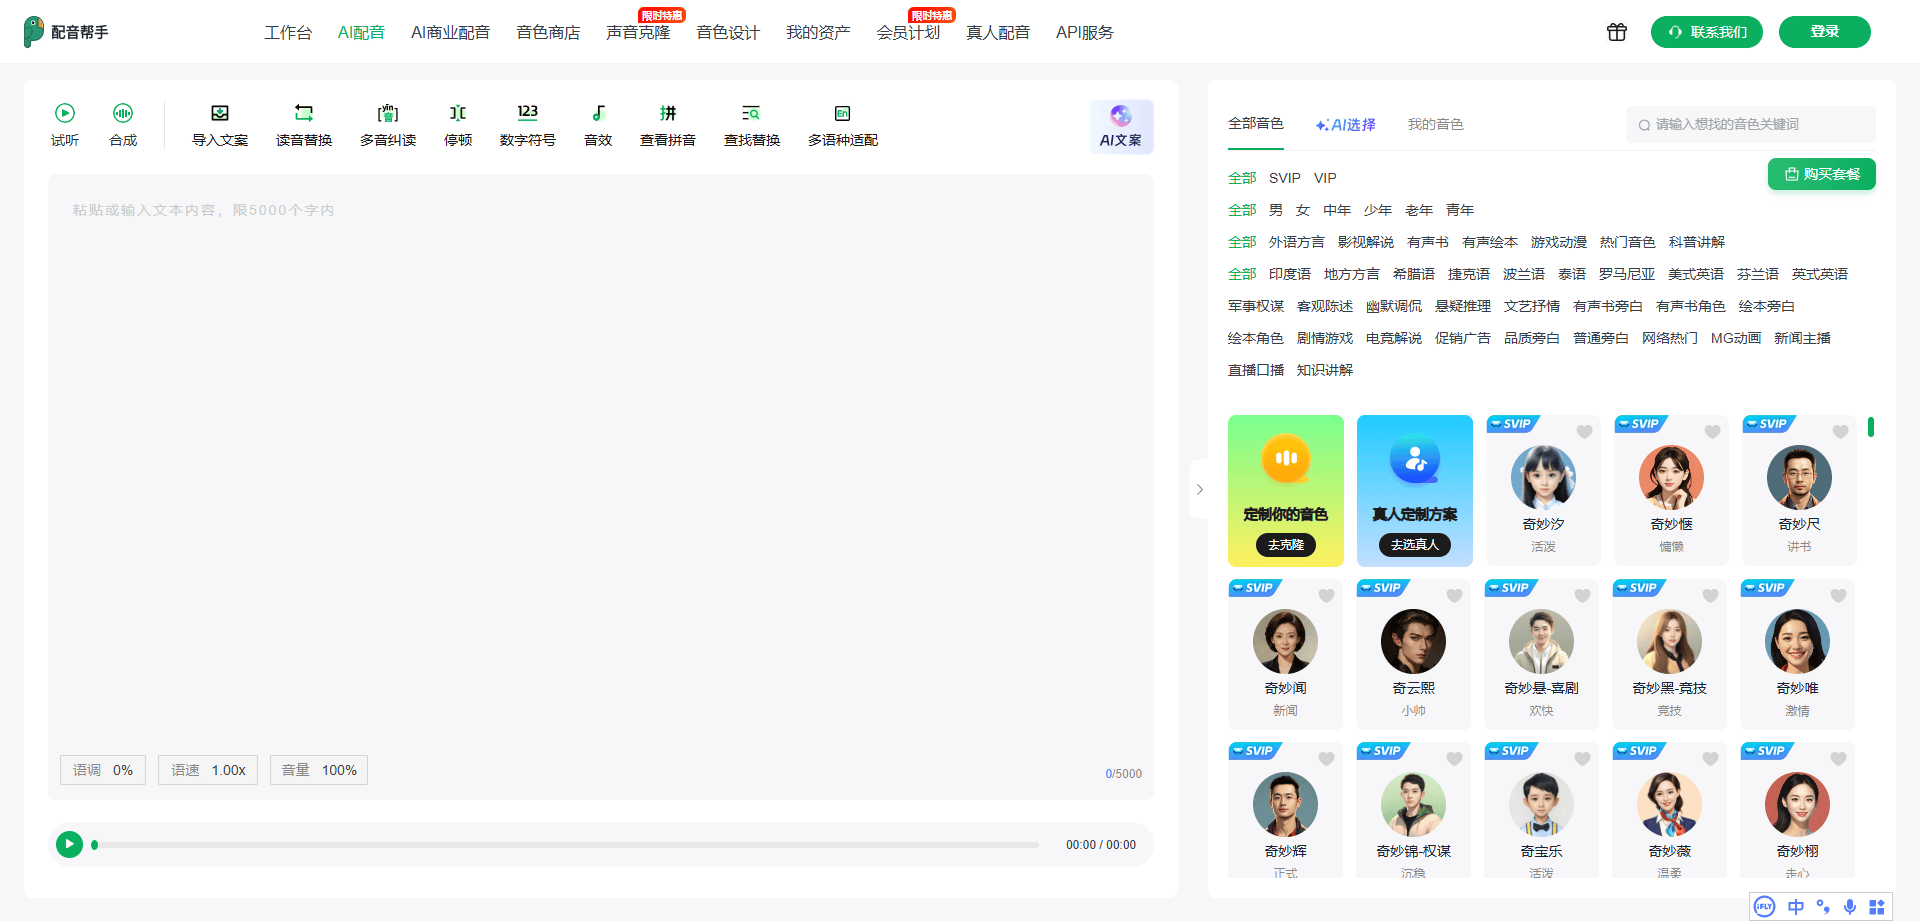Open the 导入文案 import text tool
Screen dimensions: 1920x921
click(220, 114)
